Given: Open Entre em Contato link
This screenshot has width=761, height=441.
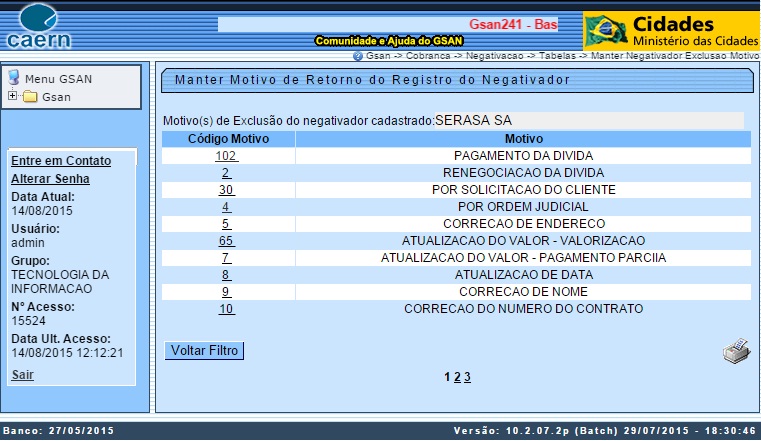Looking at the screenshot, I should (x=60, y=161).
